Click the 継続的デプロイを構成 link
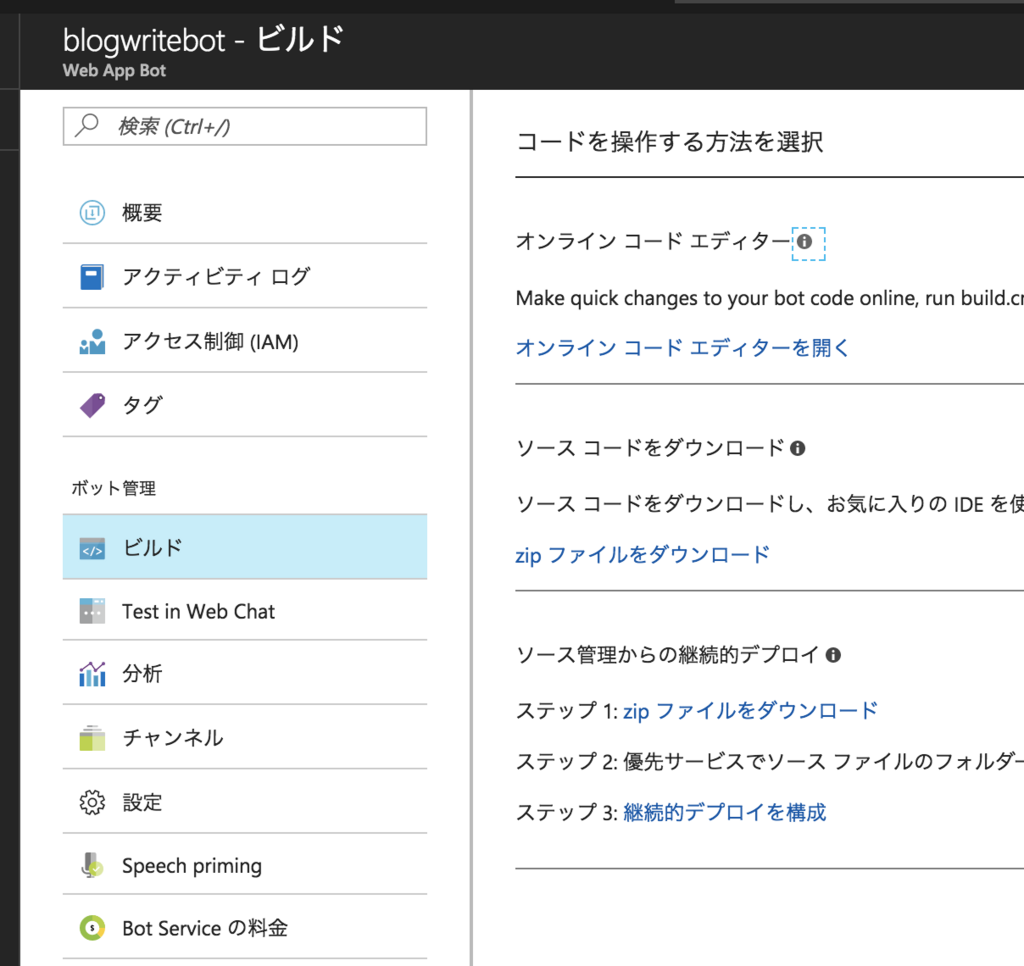1024x966 pixels. [x=725, y=812]
